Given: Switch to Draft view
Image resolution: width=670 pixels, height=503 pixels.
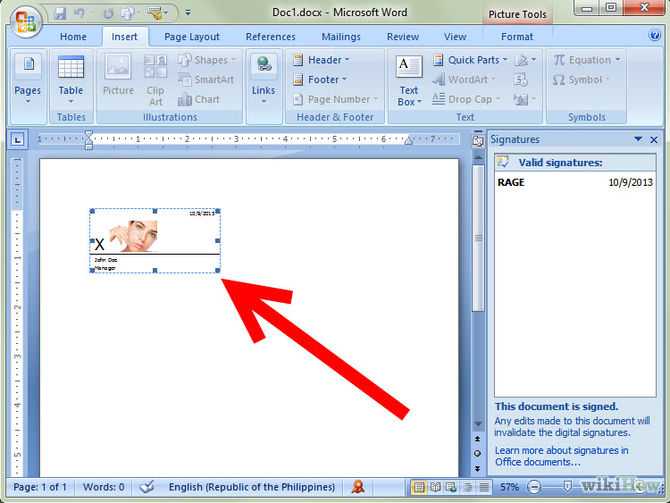Looking at the screenshot, I should tap(484, 487).
